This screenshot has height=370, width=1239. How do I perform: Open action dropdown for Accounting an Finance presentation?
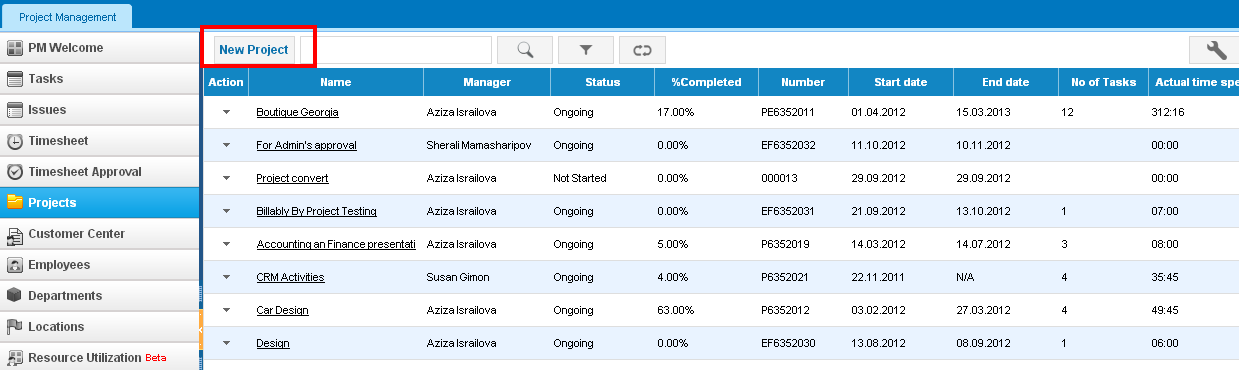(226, 244)
